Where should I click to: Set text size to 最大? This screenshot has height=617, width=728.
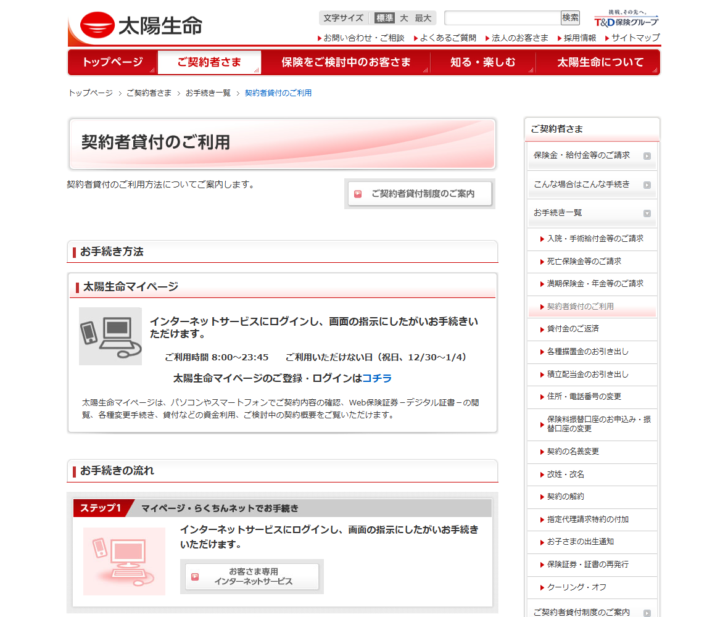coord(423,18)
